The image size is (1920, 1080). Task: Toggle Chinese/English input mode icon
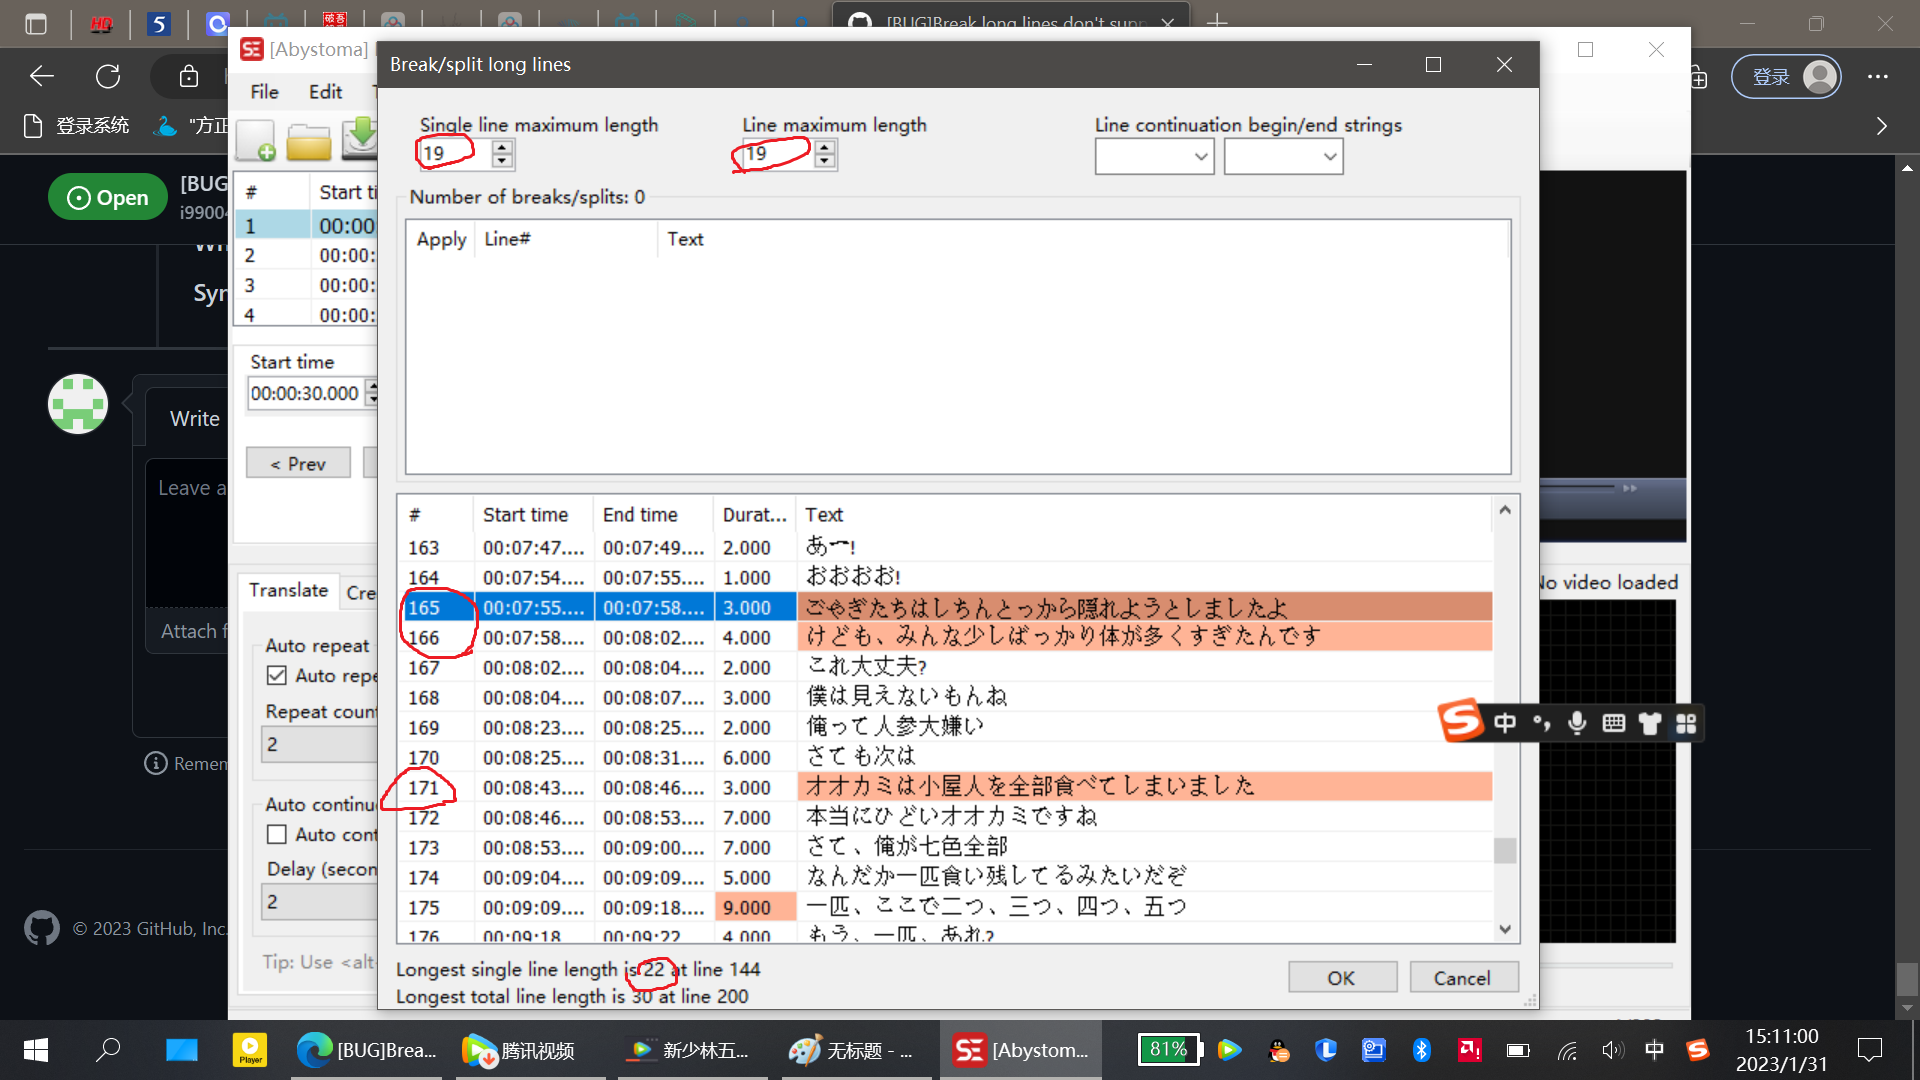pos(1504,723)
